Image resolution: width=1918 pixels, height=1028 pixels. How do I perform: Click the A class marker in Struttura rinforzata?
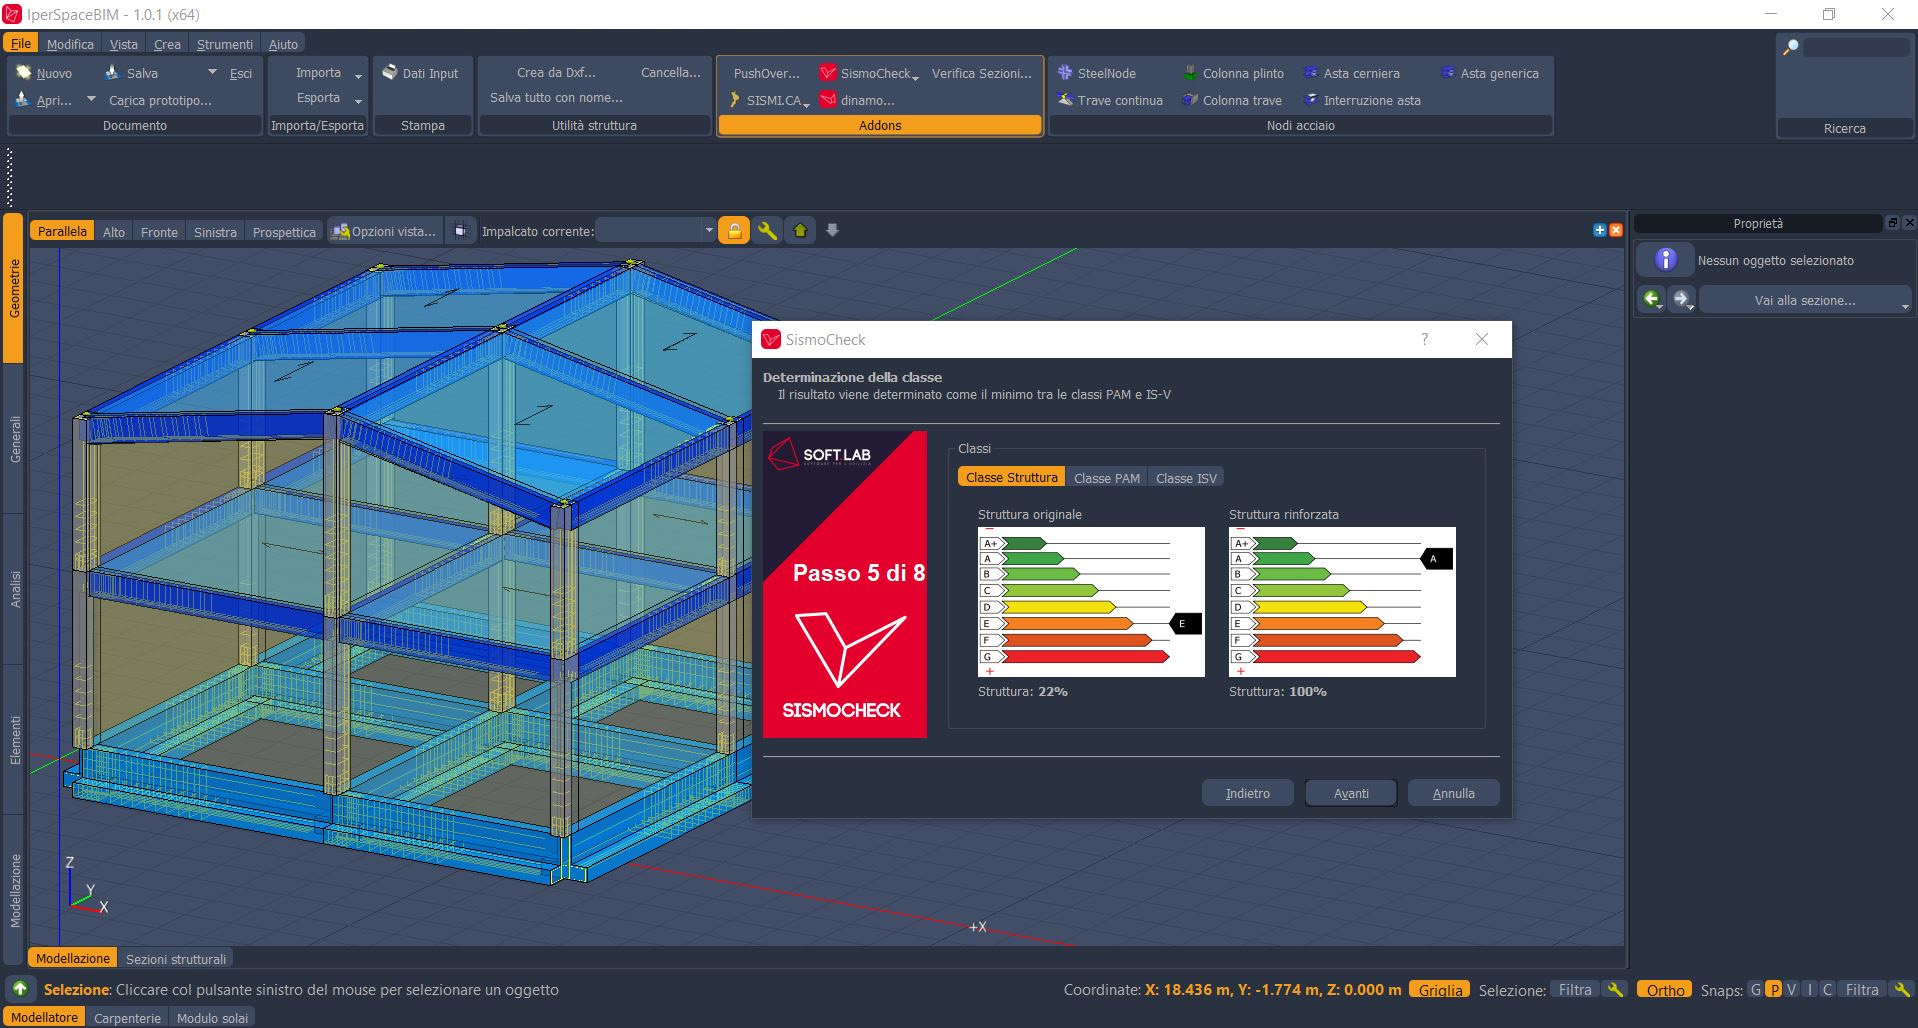1436,559
